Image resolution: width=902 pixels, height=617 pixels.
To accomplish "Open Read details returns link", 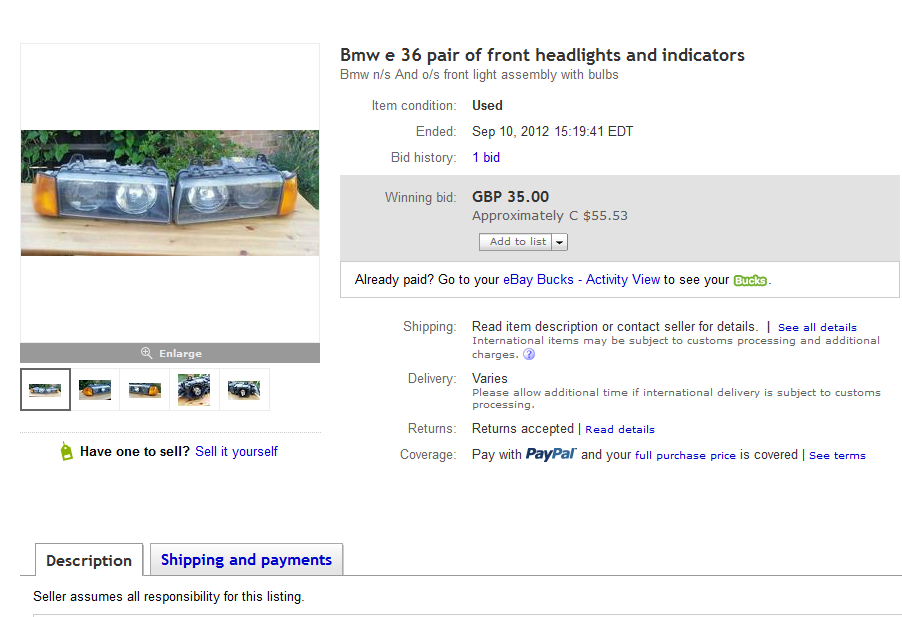I will pos(620,430).
